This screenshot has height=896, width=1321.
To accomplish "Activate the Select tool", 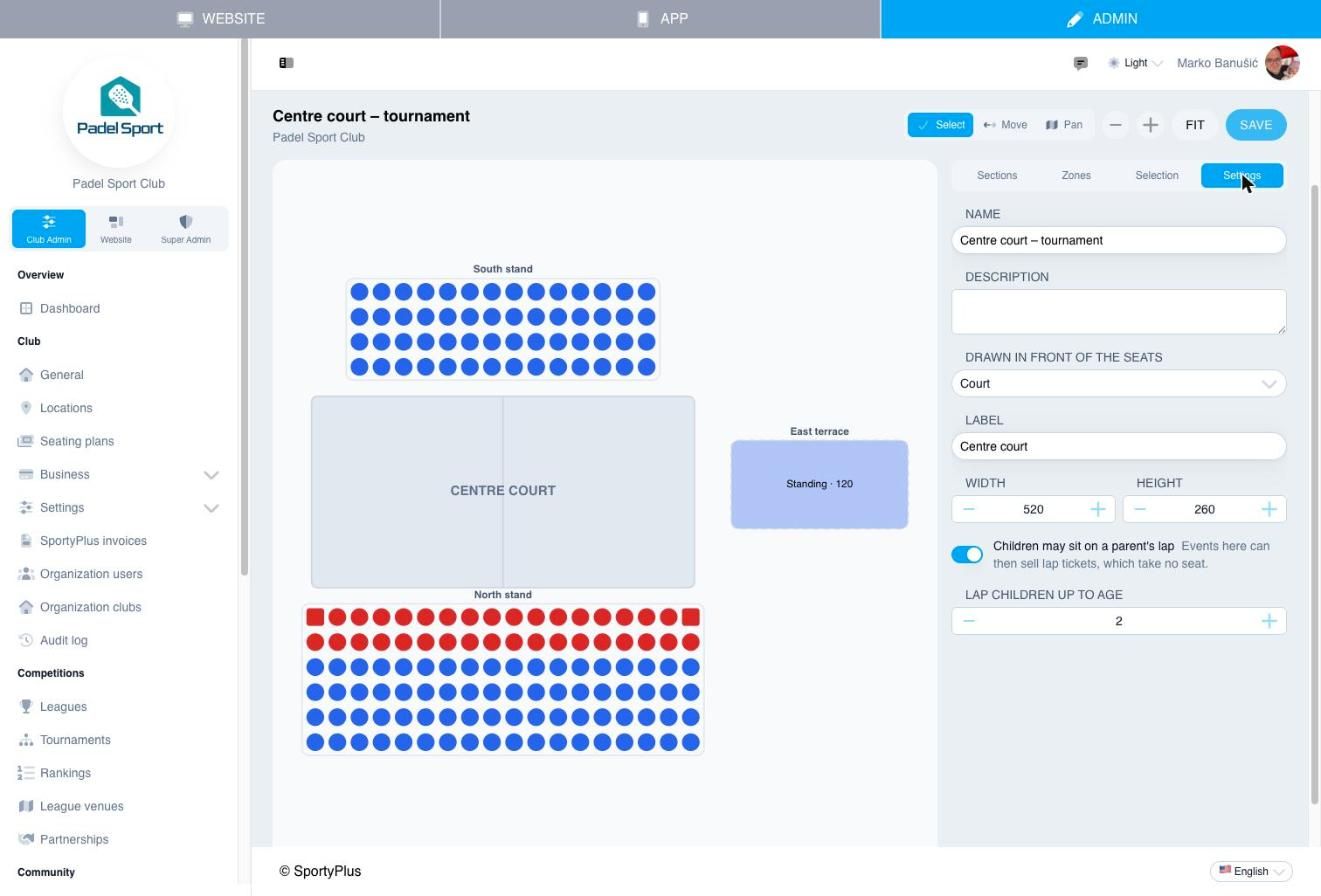I will 940,125.
